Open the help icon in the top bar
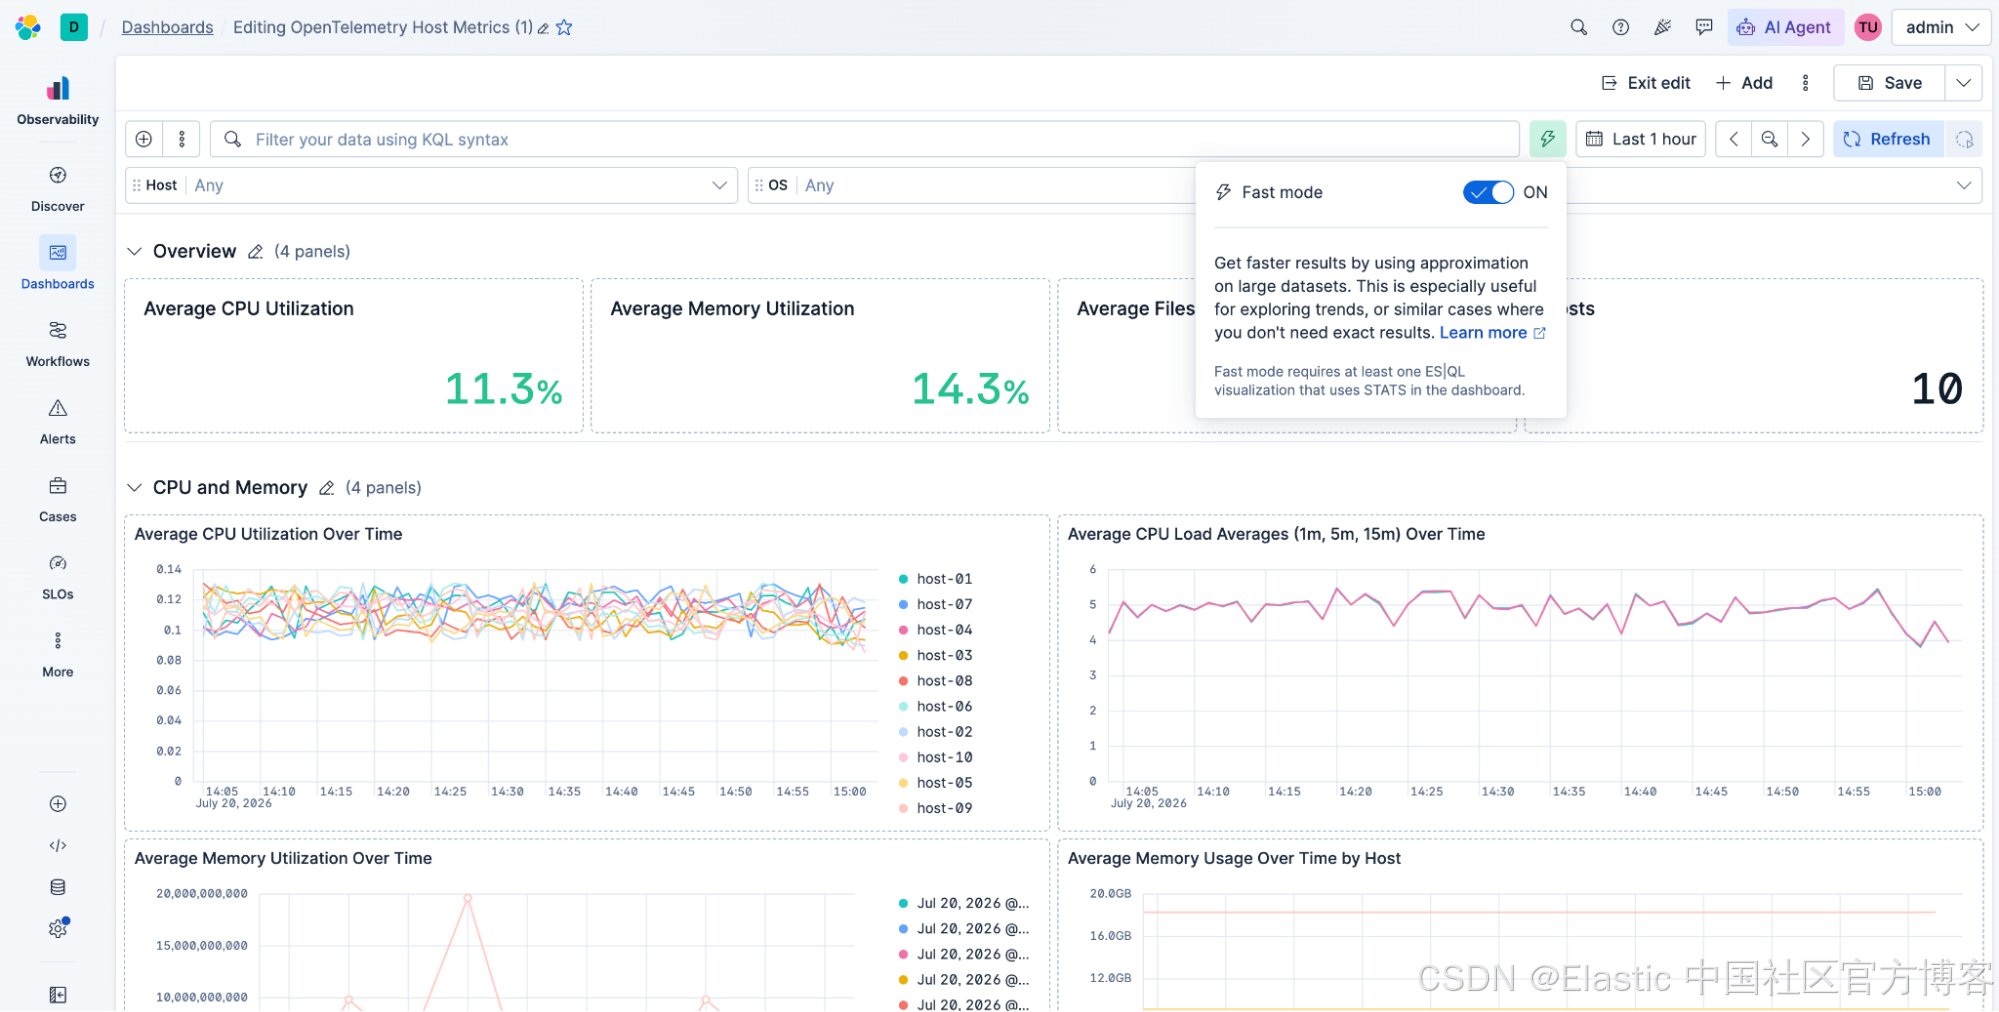The image size is (1999, 1012). [1620, 27]
